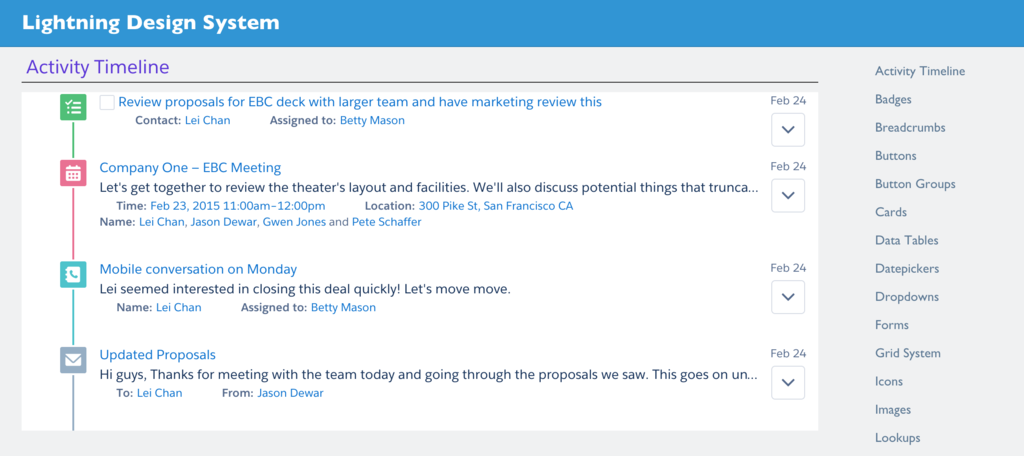The height and width of the screenshot is (456, 1024).
Task: Open Updated Proposals link
Action: click(157, 355)
